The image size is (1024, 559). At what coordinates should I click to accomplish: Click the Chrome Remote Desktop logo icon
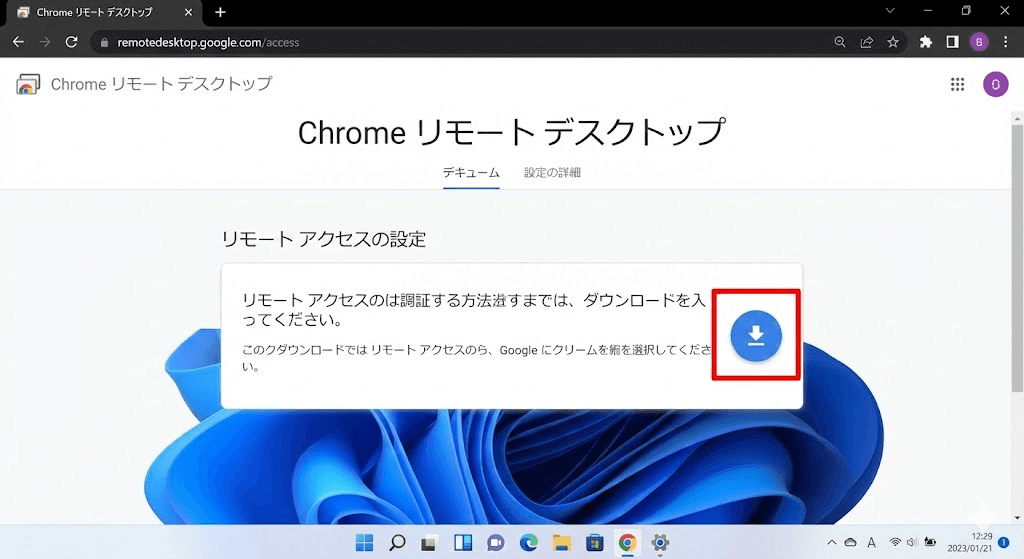point(27,84)
